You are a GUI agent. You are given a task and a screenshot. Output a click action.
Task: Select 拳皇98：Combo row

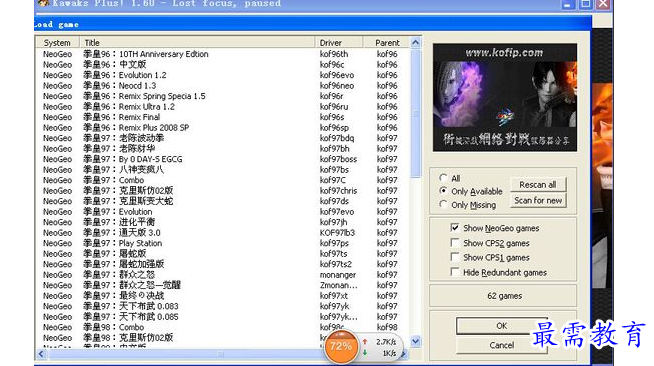pyautogui.click(x=222, y=327)
